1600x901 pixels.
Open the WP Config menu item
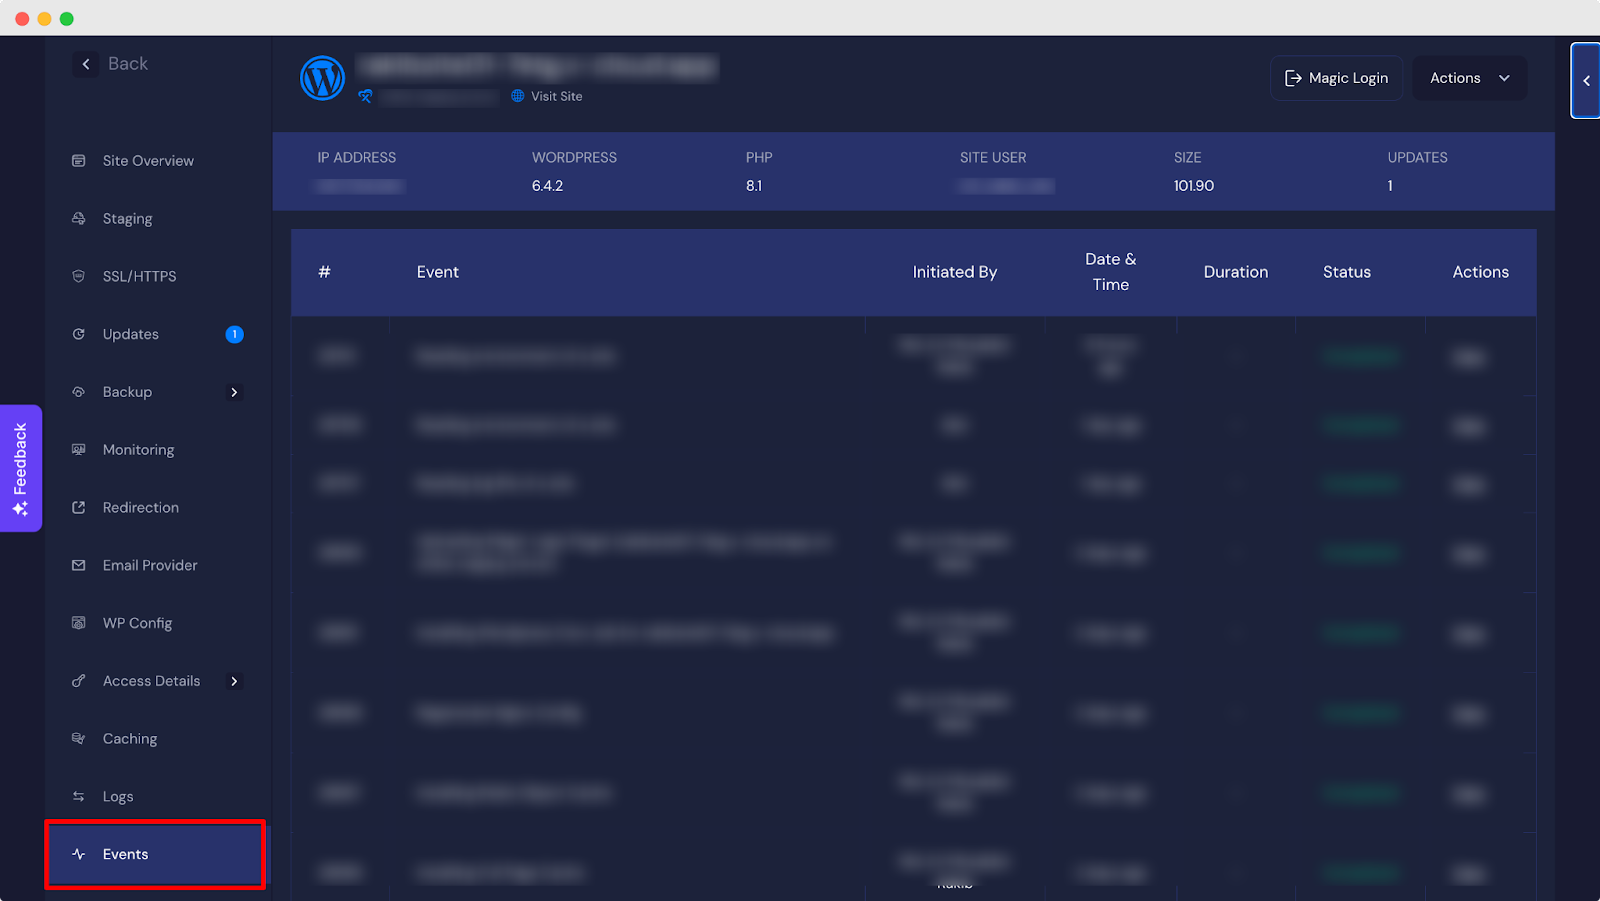137,623
